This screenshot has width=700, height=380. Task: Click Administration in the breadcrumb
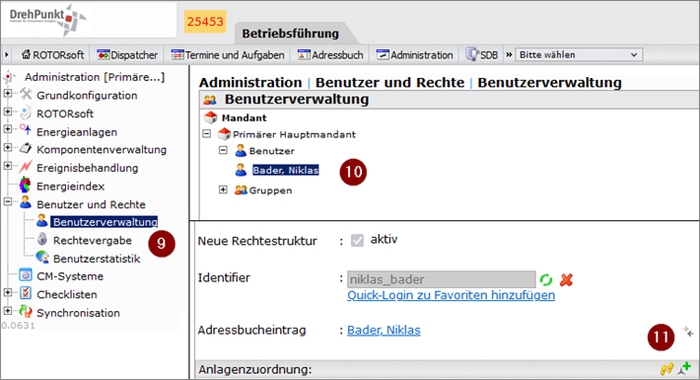(x=250, y=83)
